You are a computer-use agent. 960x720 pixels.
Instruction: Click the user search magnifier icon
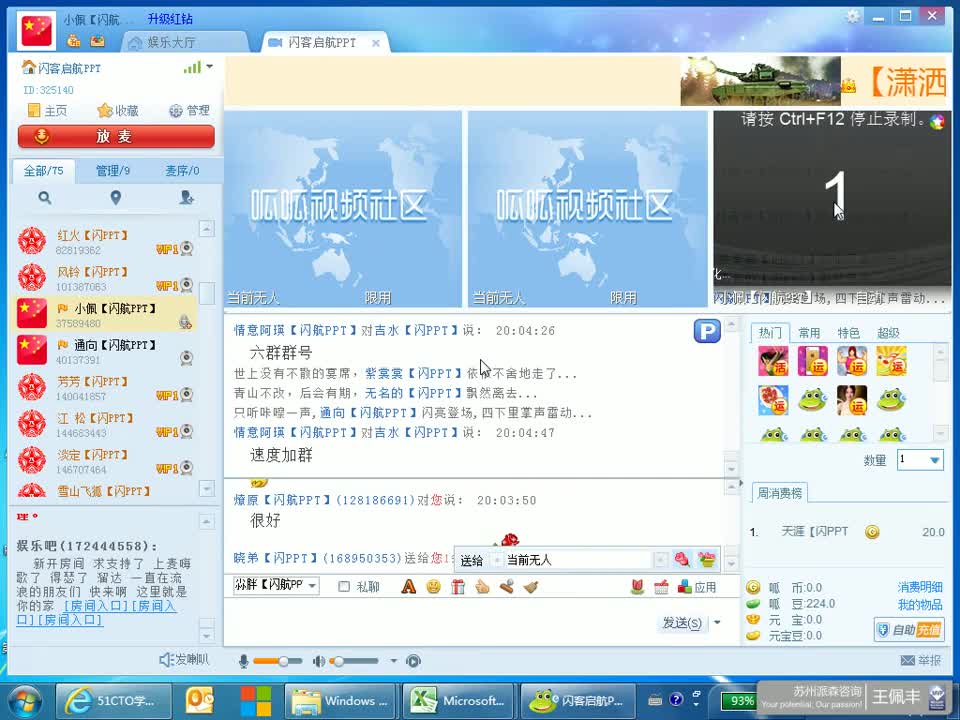pyautogui.click(x=45, y=198)
